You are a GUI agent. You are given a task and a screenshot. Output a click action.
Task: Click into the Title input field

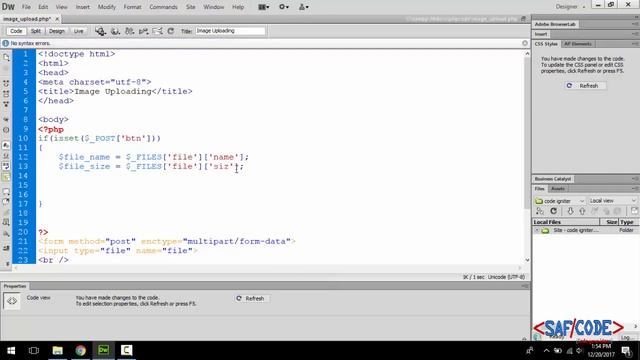pos(230,31)
